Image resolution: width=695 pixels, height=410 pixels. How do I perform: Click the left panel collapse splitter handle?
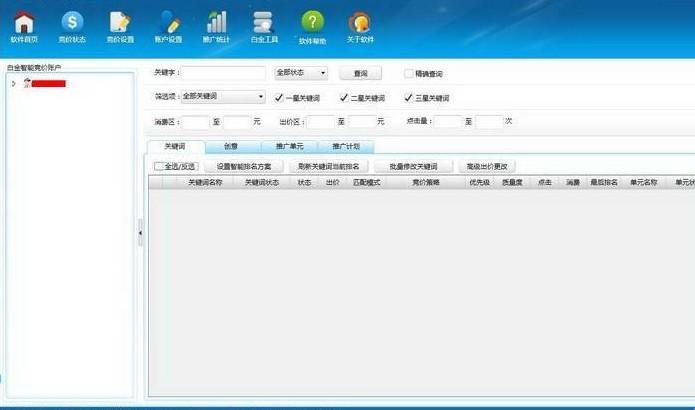point(140,232)
